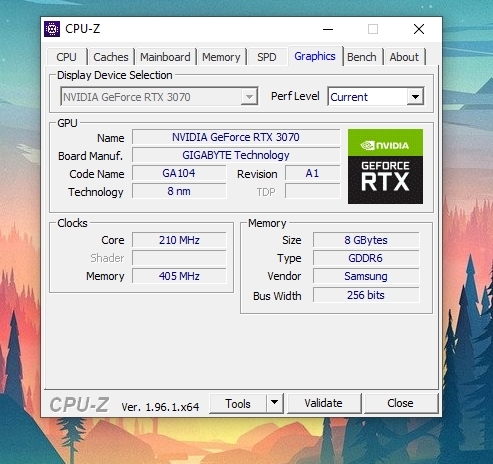Click the Ver. 1.96.1.x64 version text
493x464 pixels.
point(160,407)
